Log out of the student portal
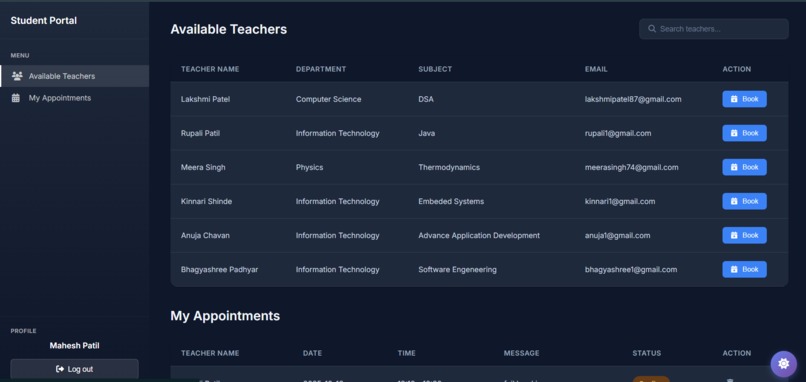The image size is (806, 382). pyautogui.click(x=75, y=369)
